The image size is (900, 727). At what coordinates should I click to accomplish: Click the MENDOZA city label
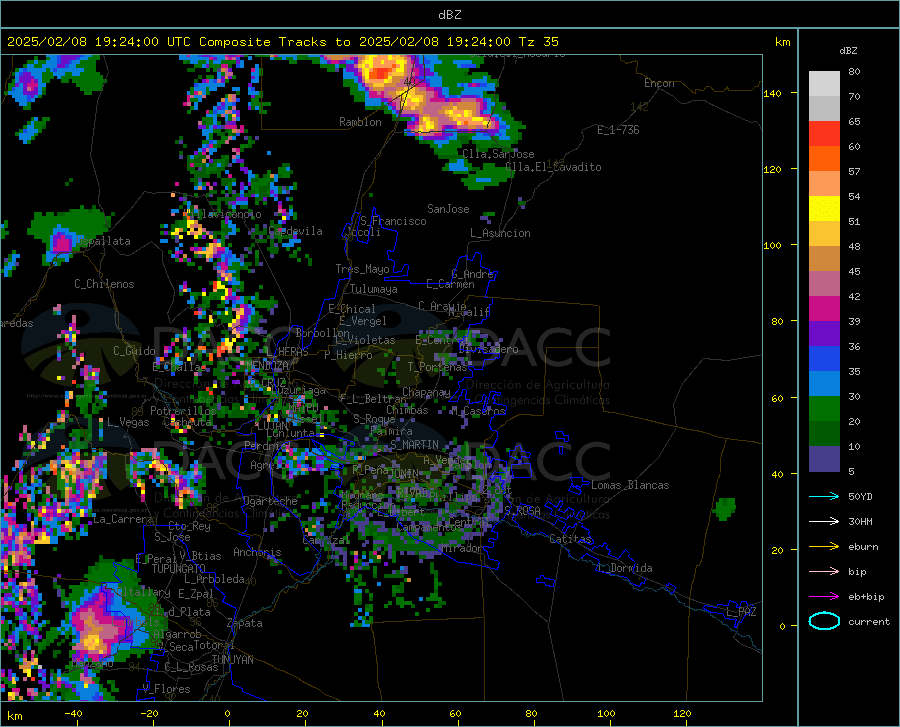coord(267,365)
